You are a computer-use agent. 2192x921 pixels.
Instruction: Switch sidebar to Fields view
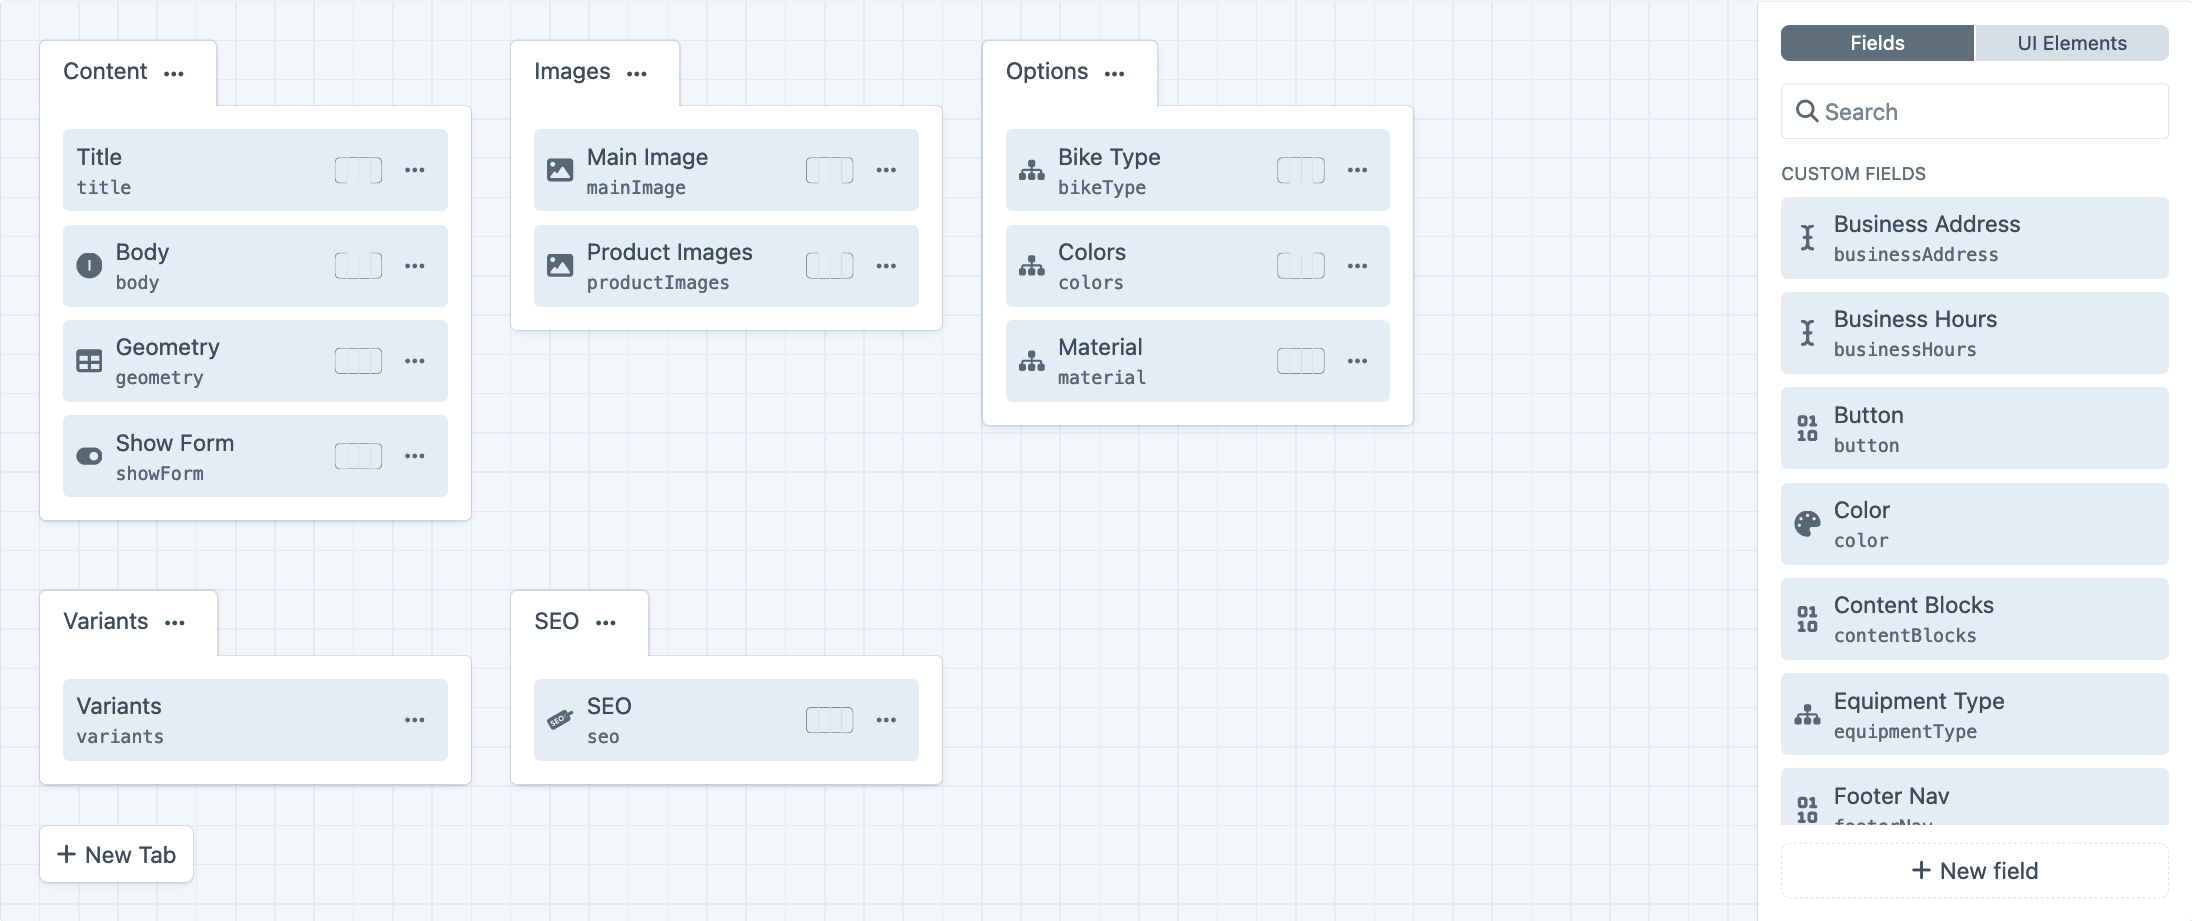(x=1876, y=43)
